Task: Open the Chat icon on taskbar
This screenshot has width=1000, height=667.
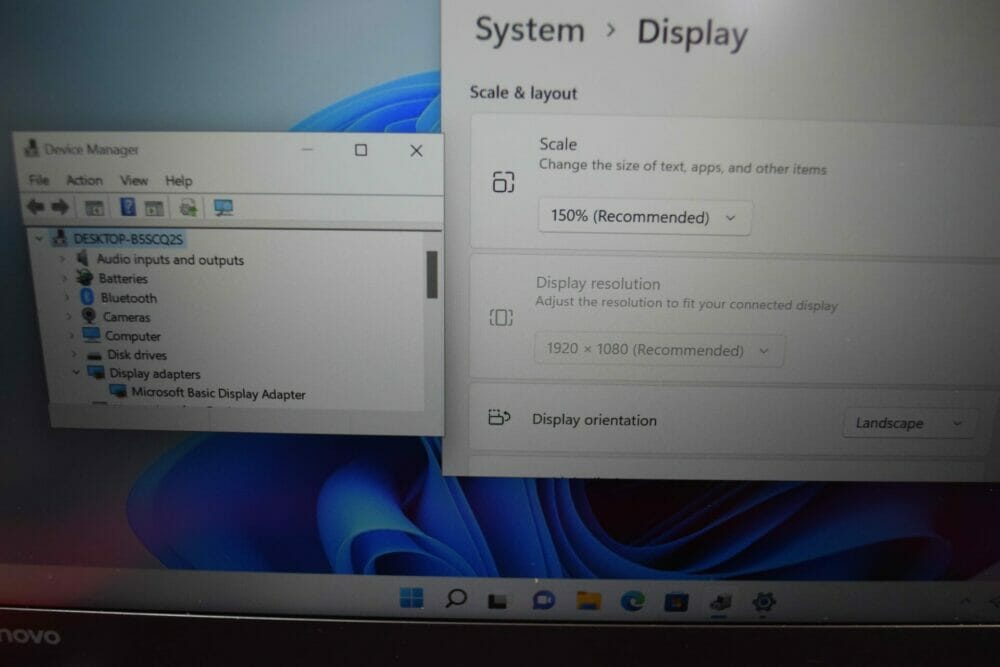Action: tap(543, 601)
